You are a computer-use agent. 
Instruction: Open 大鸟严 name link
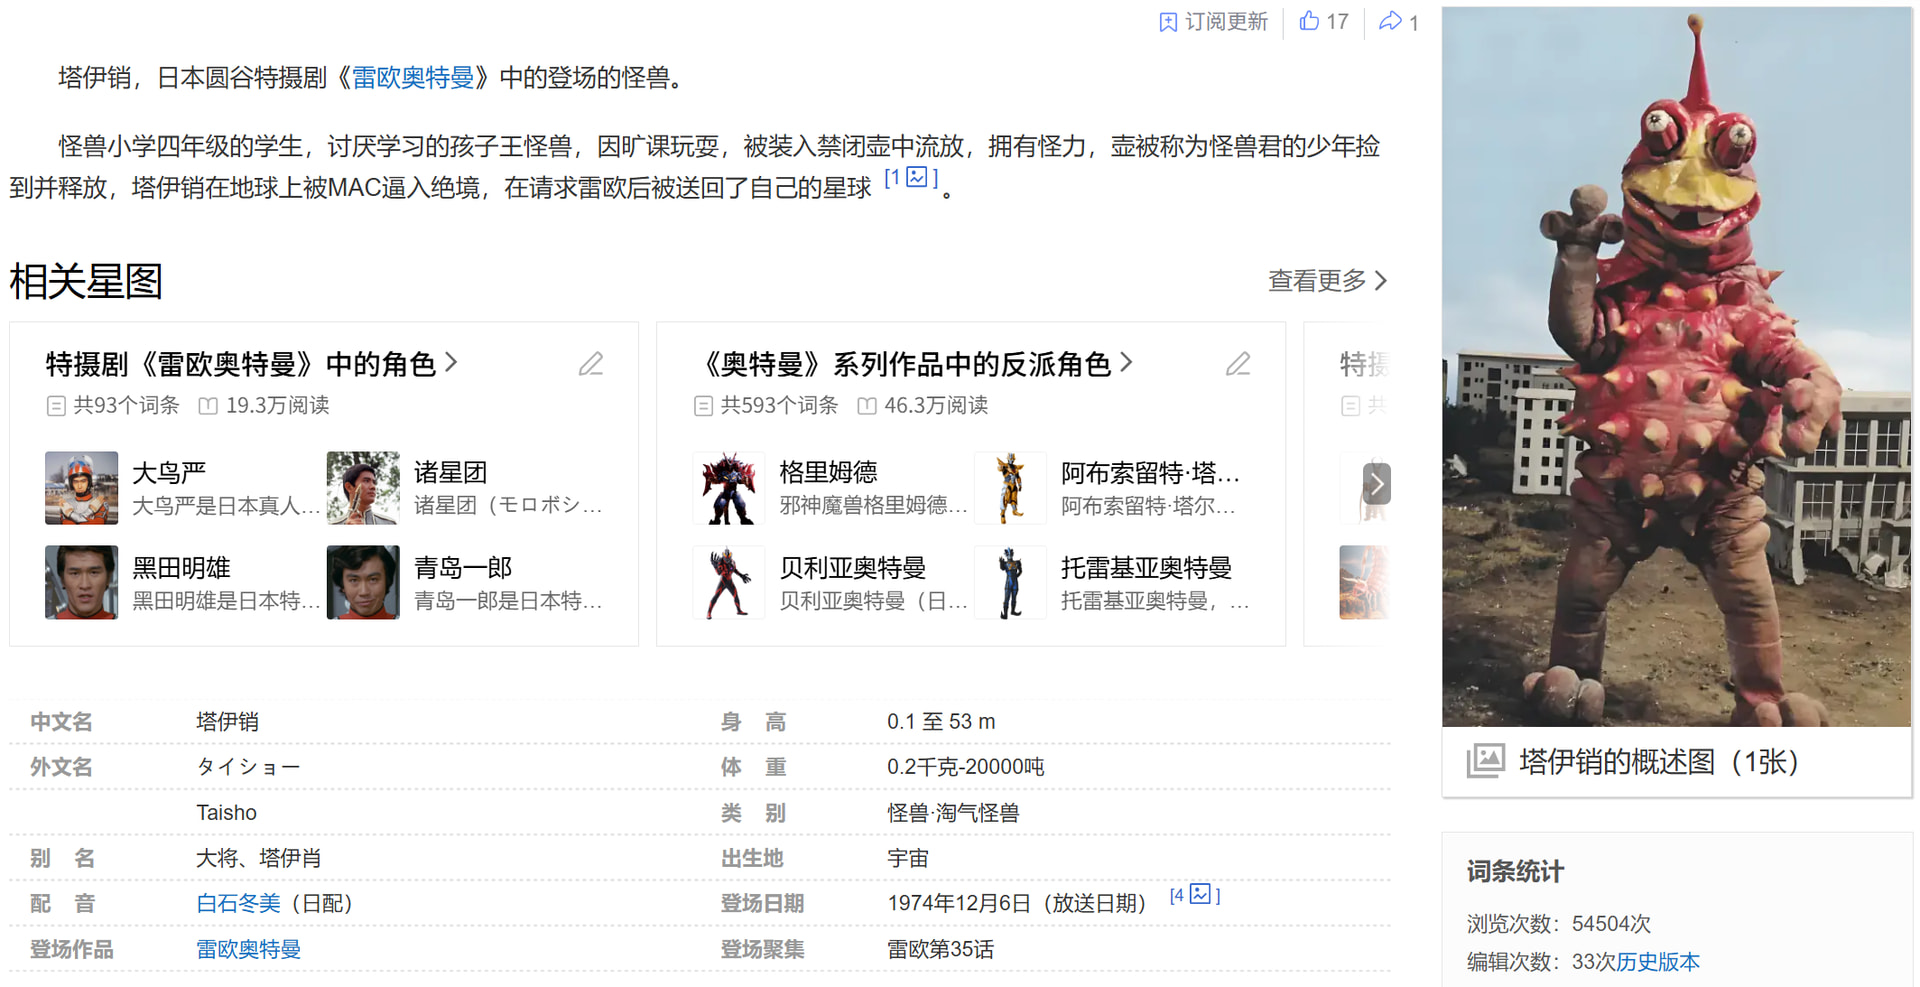click(x=169, y=473)
